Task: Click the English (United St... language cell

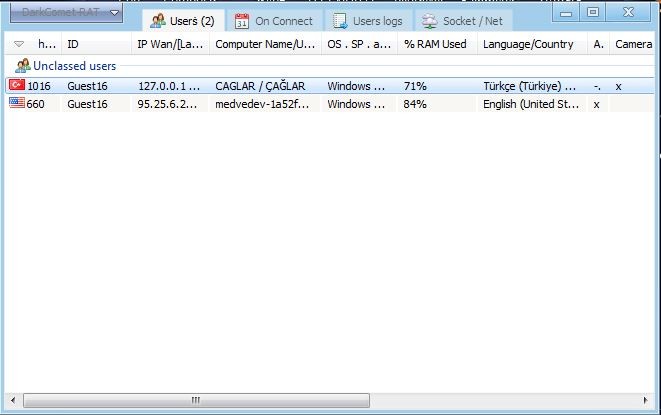Action: tap(531, 104)
